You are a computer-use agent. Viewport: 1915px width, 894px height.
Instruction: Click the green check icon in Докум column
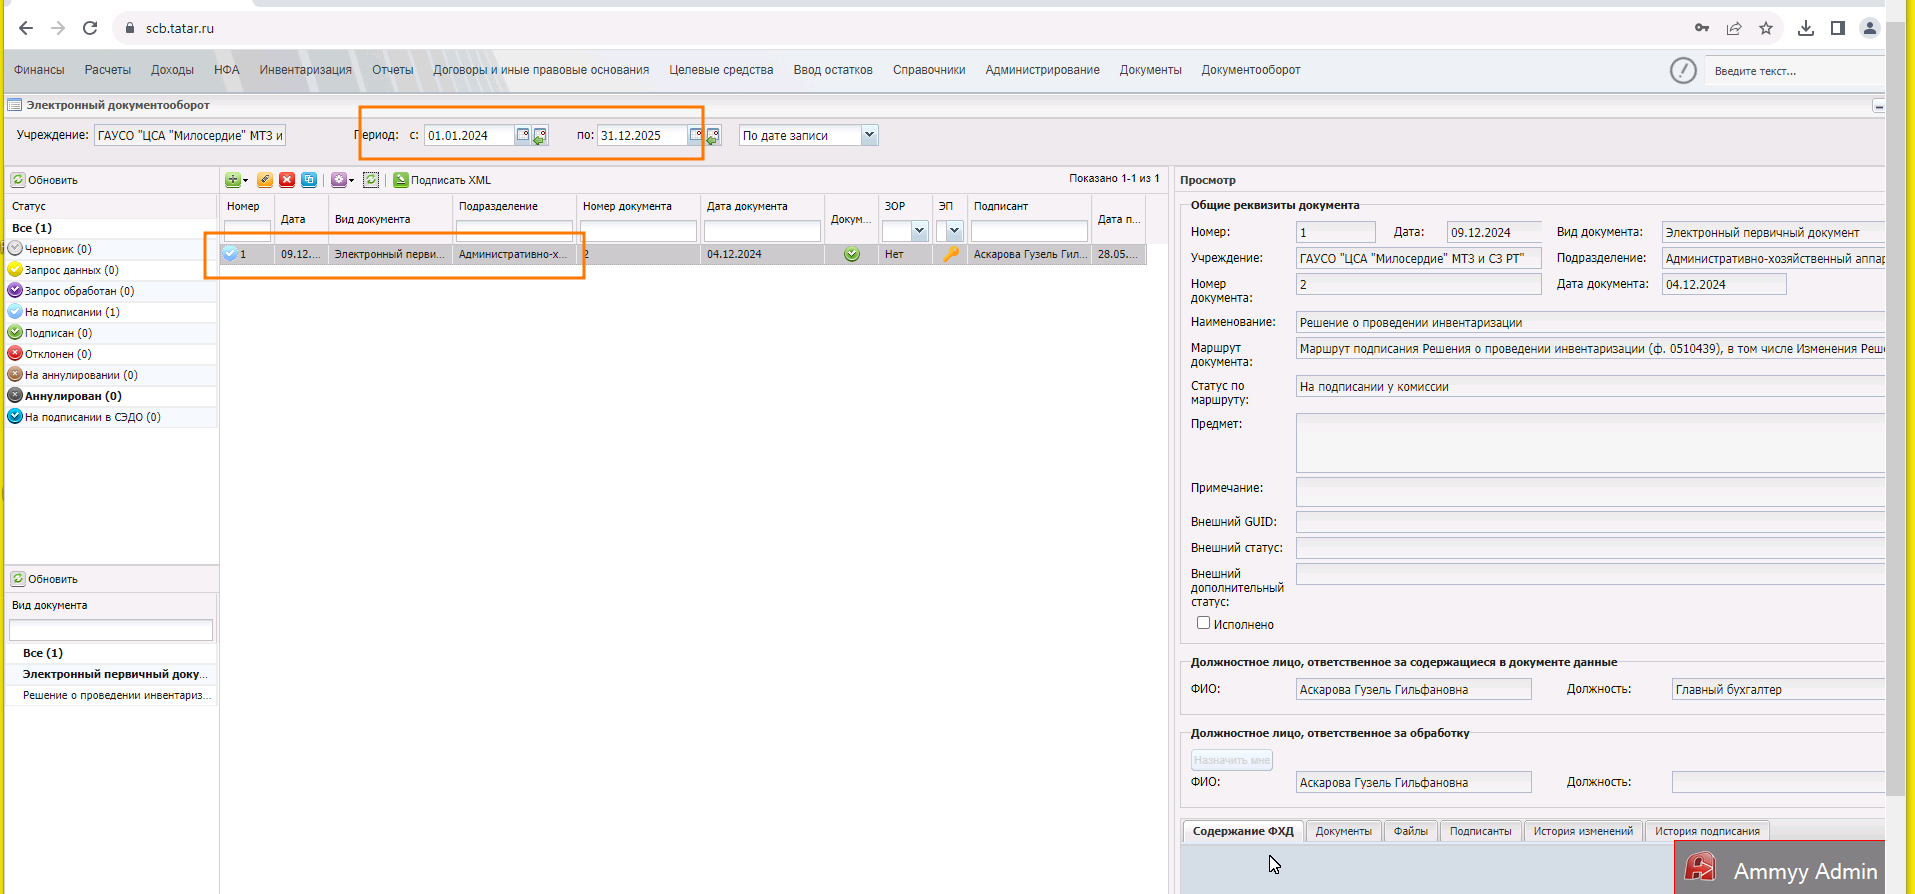(852, 254)
